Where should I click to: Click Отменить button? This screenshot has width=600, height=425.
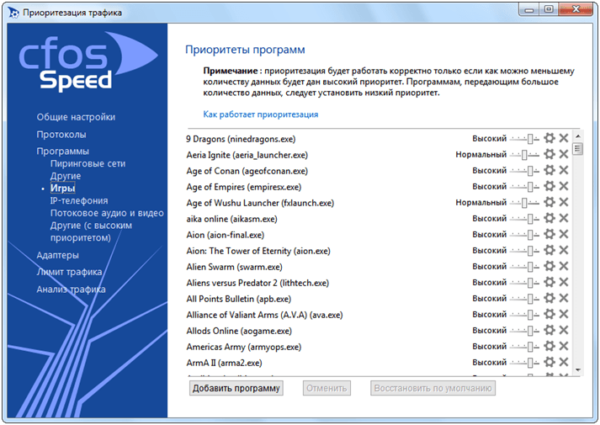click(326, 388)
